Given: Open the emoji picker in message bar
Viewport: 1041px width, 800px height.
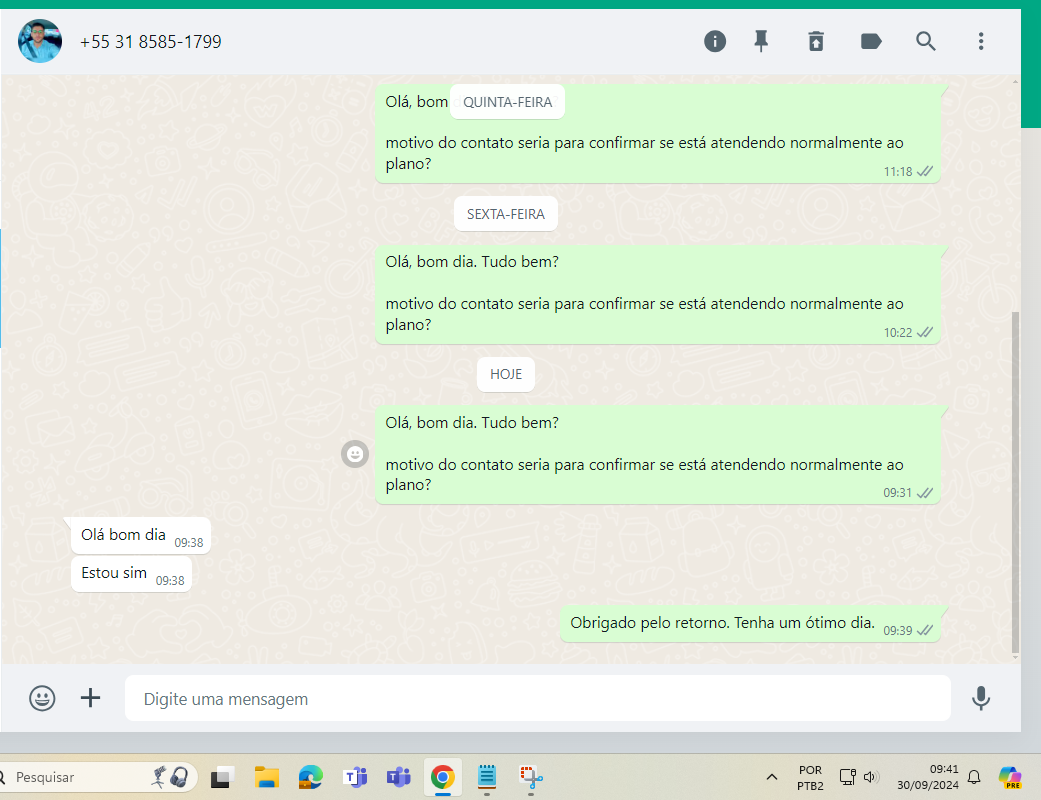Looking at the screenshot, I should click(42, 698).
